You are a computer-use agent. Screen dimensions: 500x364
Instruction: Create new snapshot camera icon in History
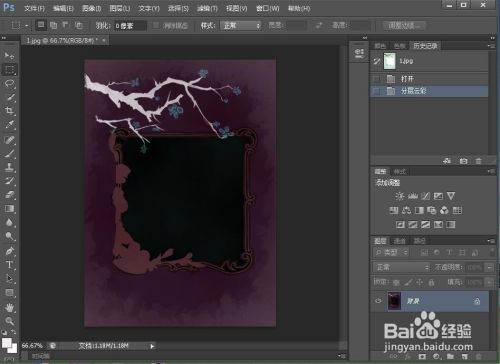[463, 161]
